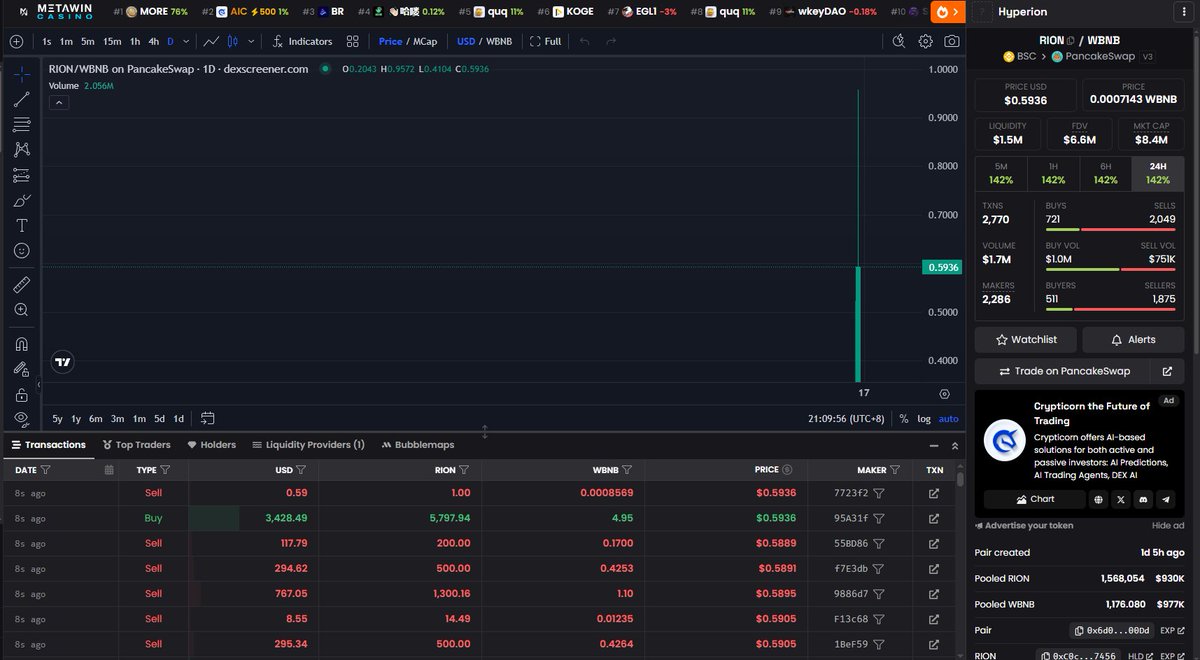Screen dimensions: 1200x660
Task: Set chart interval to 15m
Action: click(x=112, y=41)
